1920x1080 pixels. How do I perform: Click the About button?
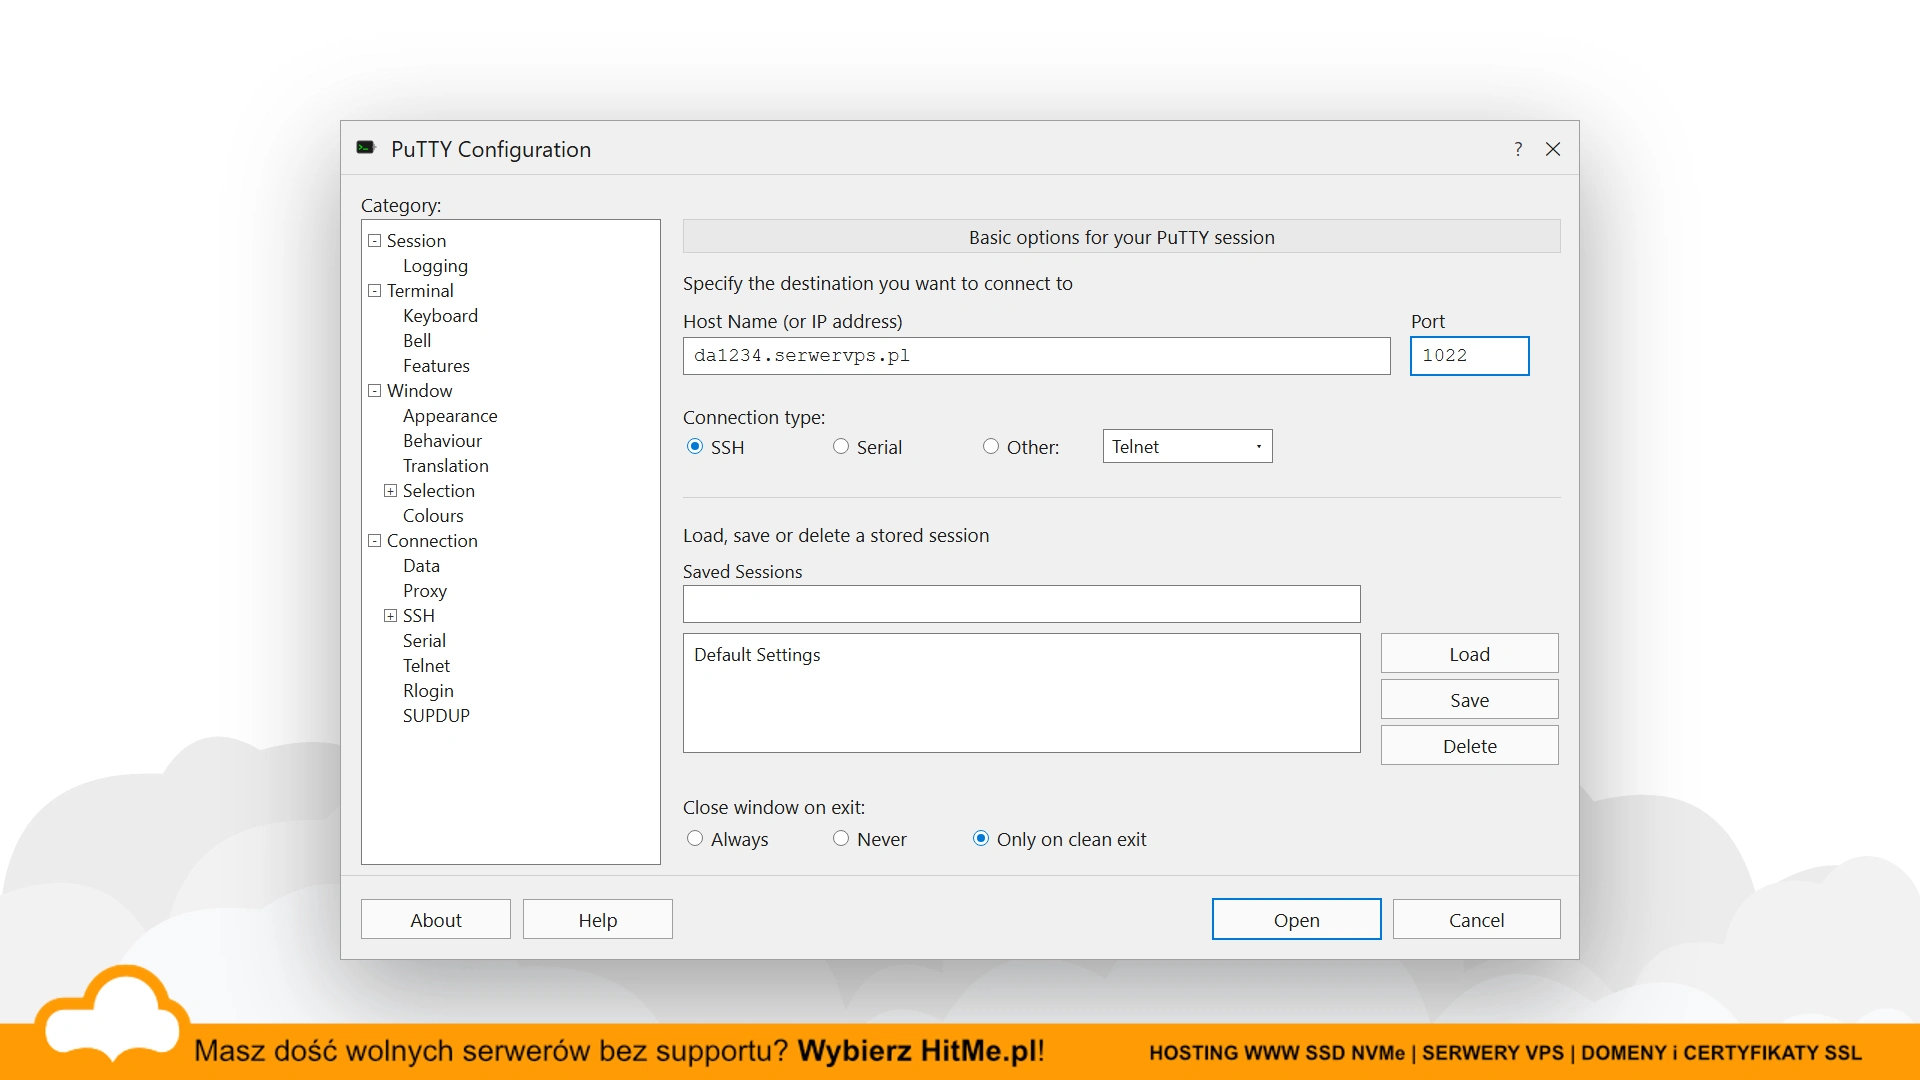[436, 919]
